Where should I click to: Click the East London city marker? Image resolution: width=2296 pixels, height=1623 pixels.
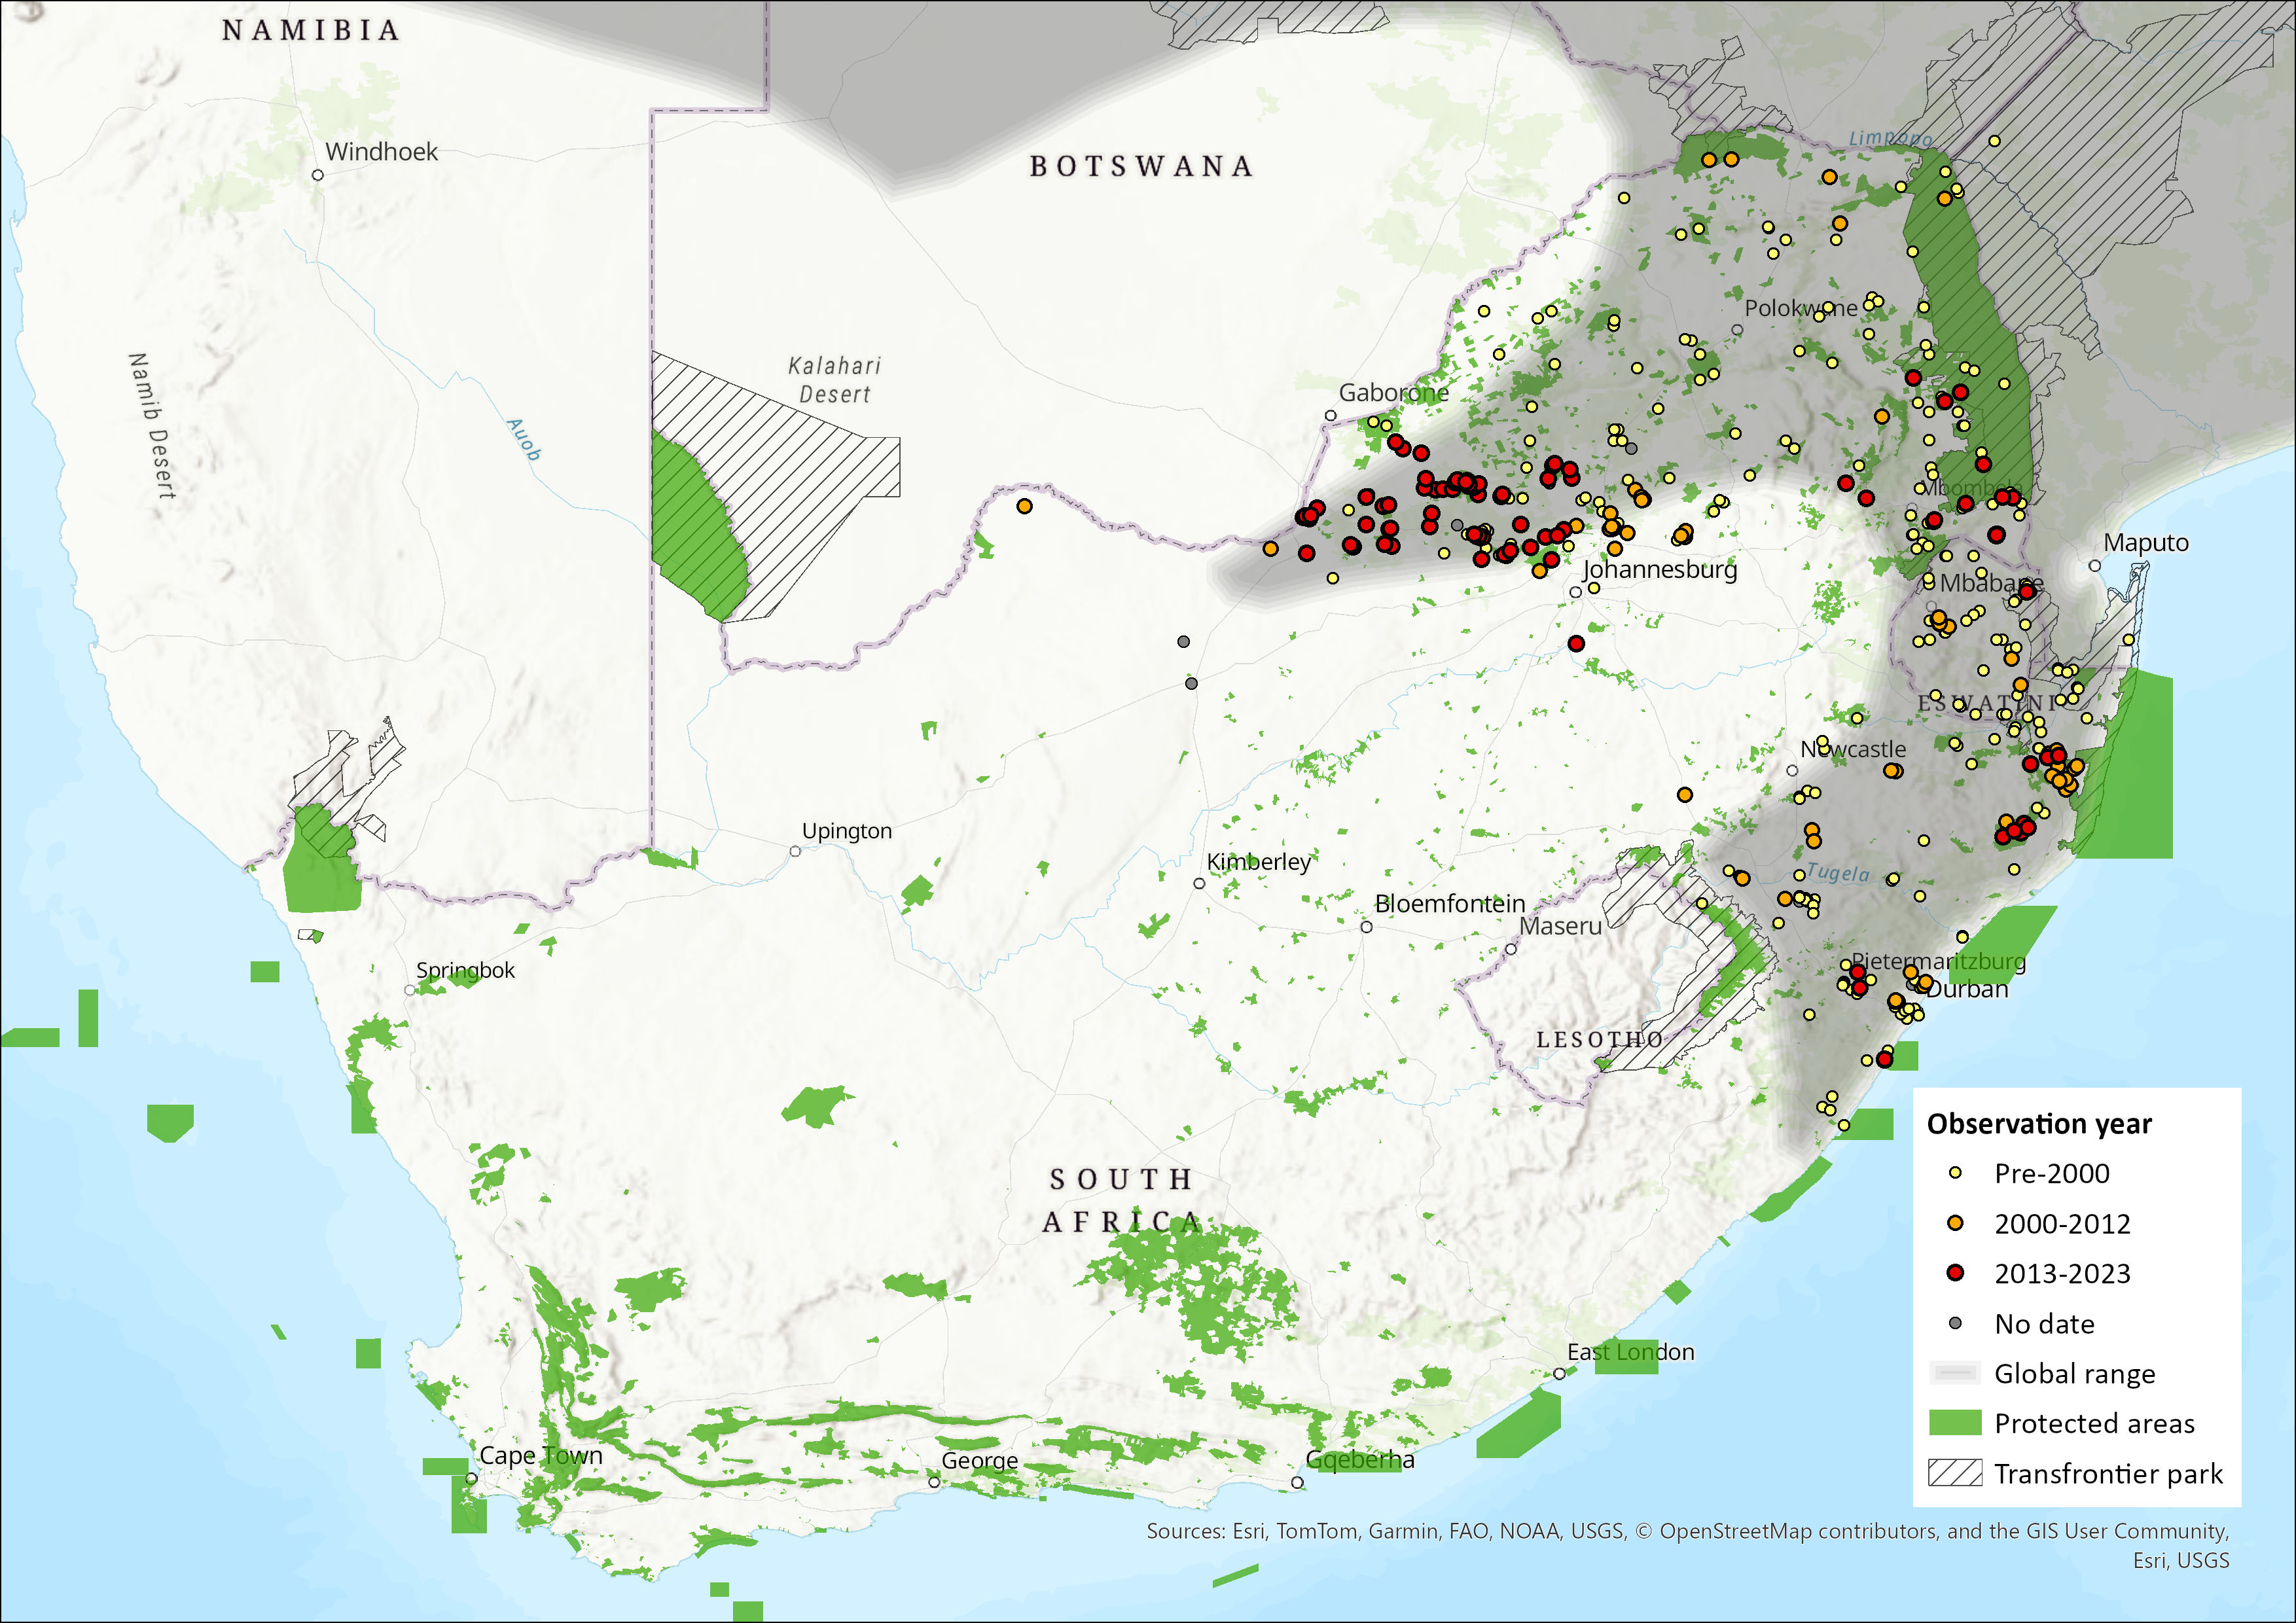1559,1374
